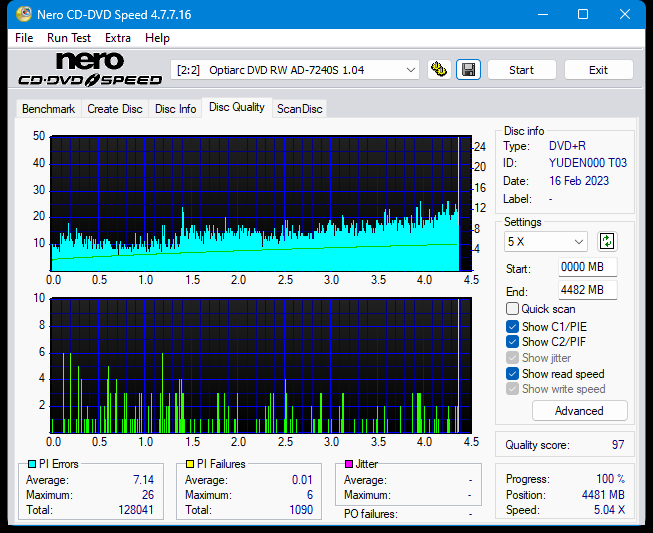Click the save floppy disk icon
The image size is (653, 533).
[469, 70]
